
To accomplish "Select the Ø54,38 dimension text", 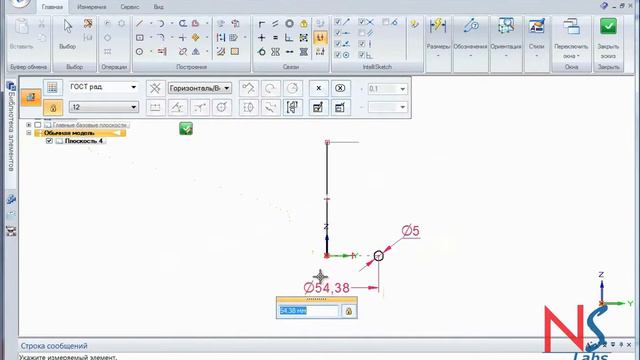I will click(327, 288).
